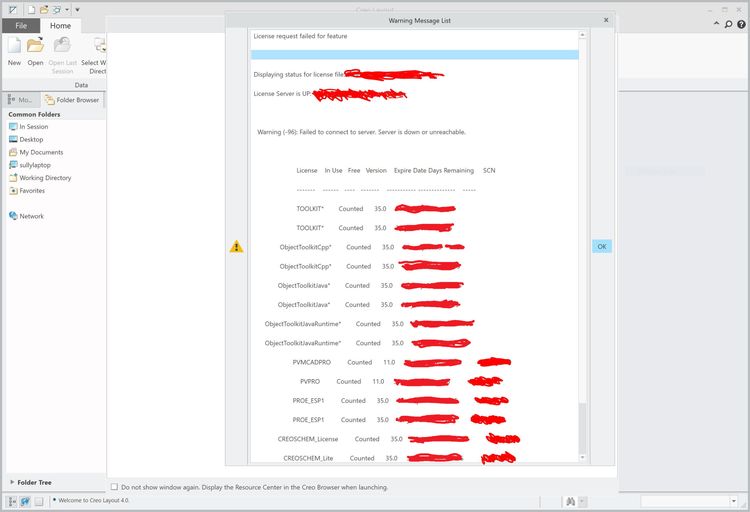
Task: Toggle the web browser icon in the status bar
Action: tap(25, 501)
